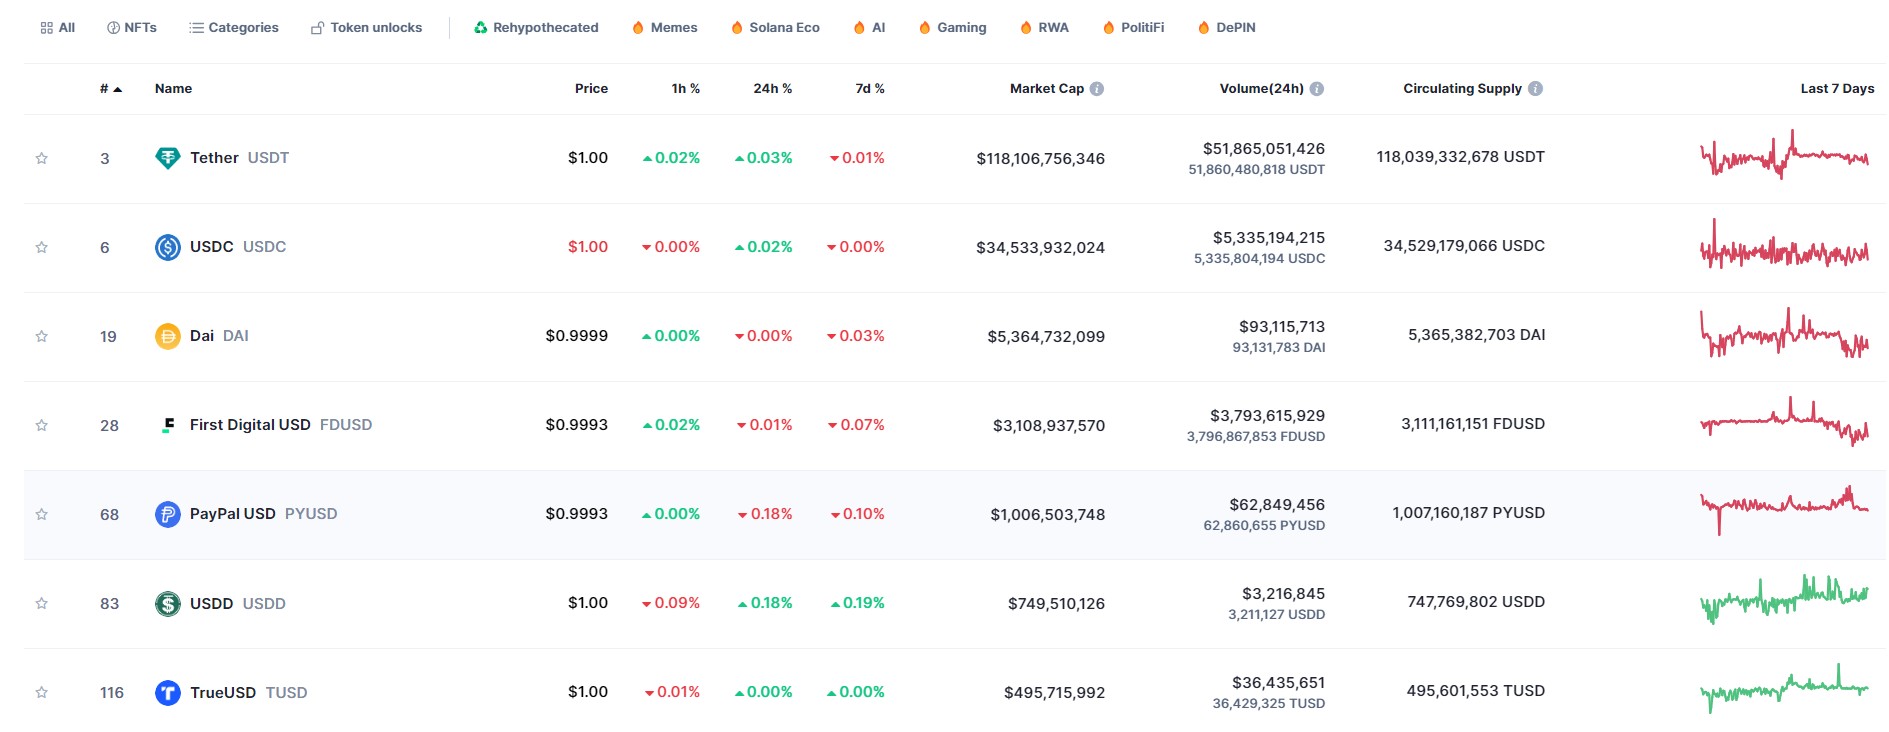Viewport: 1889px width, 732px height.
Task: Open the Categories tab
Action: 234,28
